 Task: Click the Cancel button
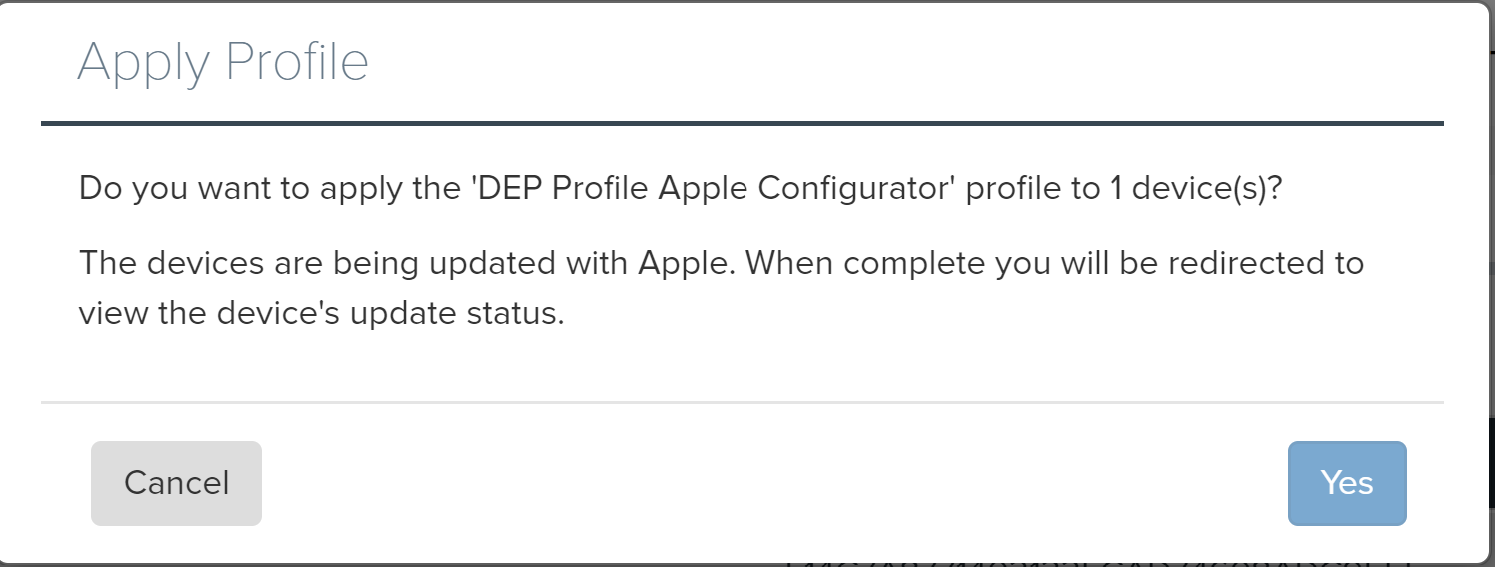click(176, 483)
